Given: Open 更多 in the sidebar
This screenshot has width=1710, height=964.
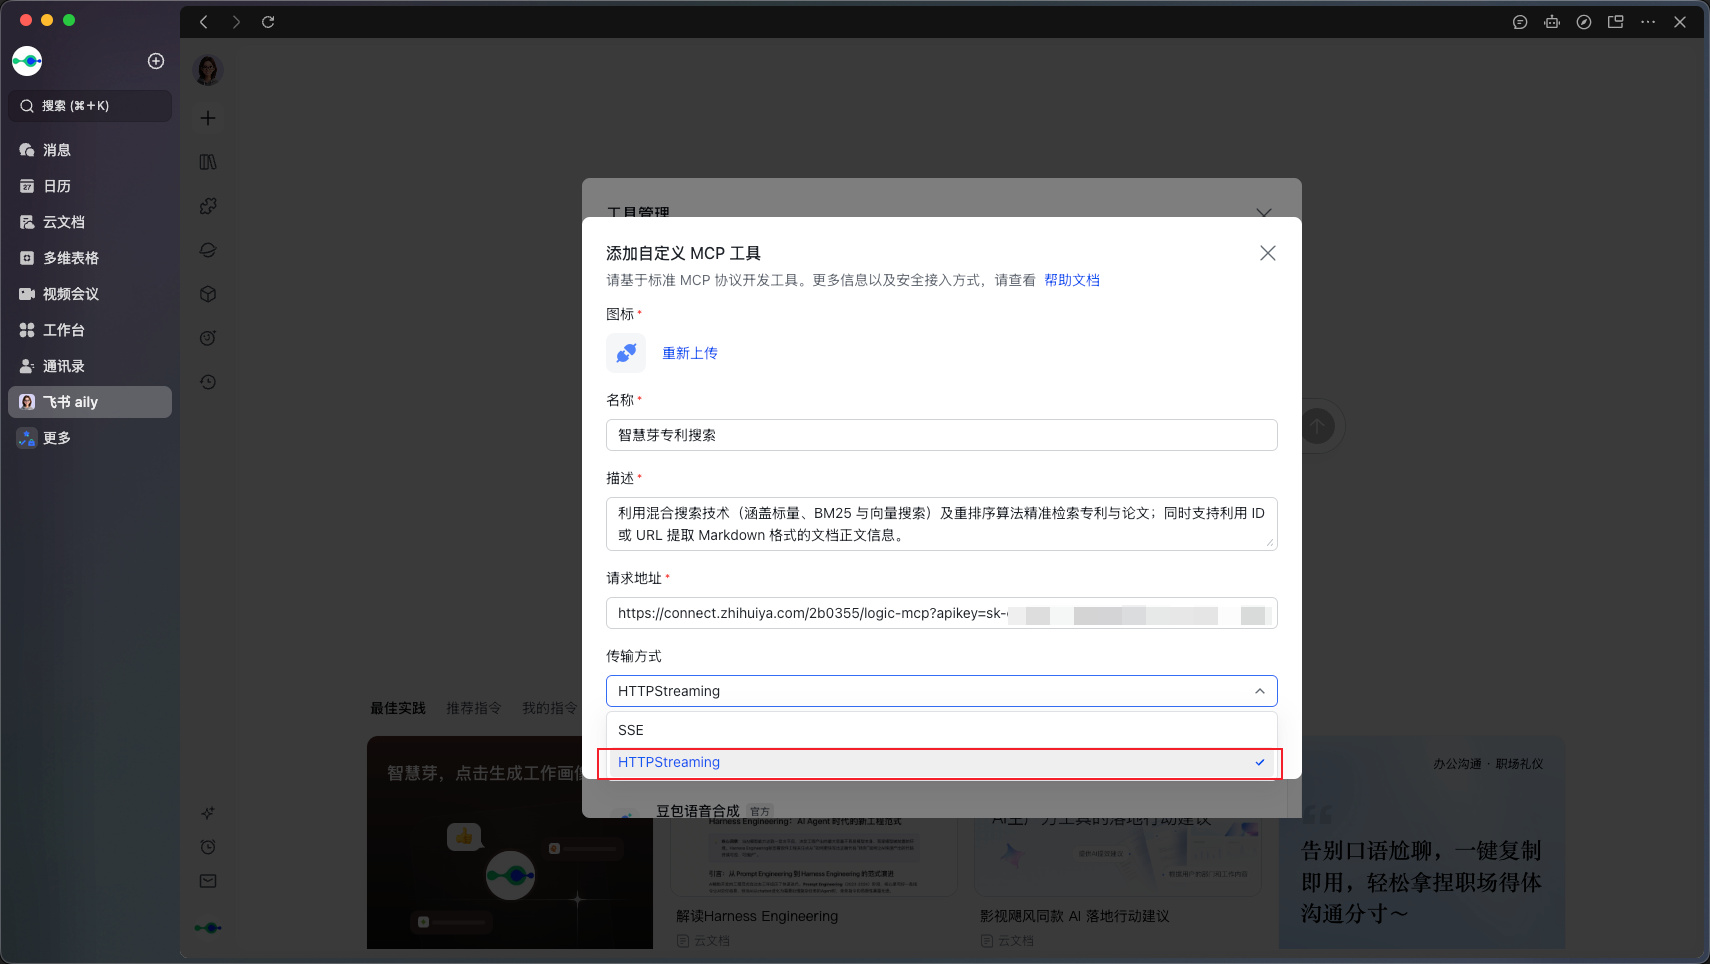Looking at the screenshot, I should [90, 438].
